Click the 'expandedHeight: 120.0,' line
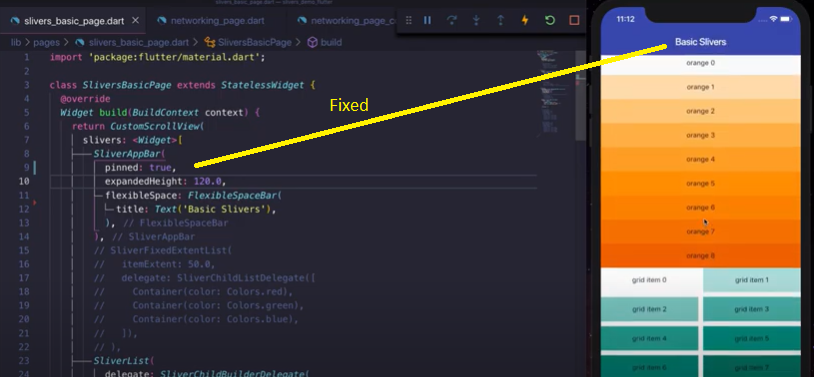The height and width of the screenshot is (377, 814). click(x=166, y=181)
